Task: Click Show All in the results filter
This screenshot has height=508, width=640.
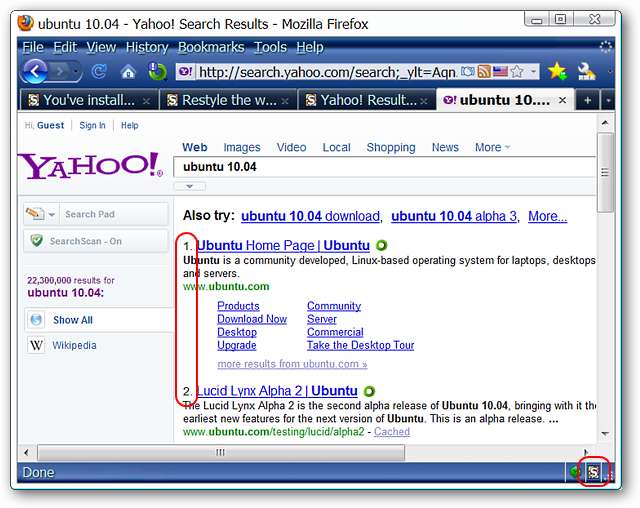Action: [x=73, y=320]
